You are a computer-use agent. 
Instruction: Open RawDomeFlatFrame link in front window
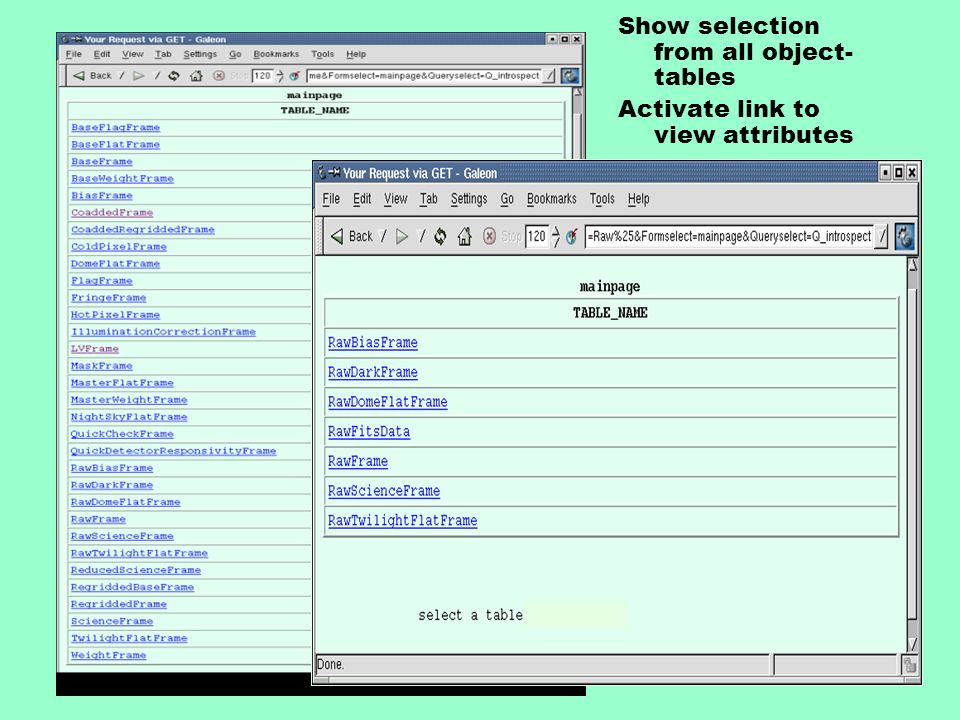[388, 402]
